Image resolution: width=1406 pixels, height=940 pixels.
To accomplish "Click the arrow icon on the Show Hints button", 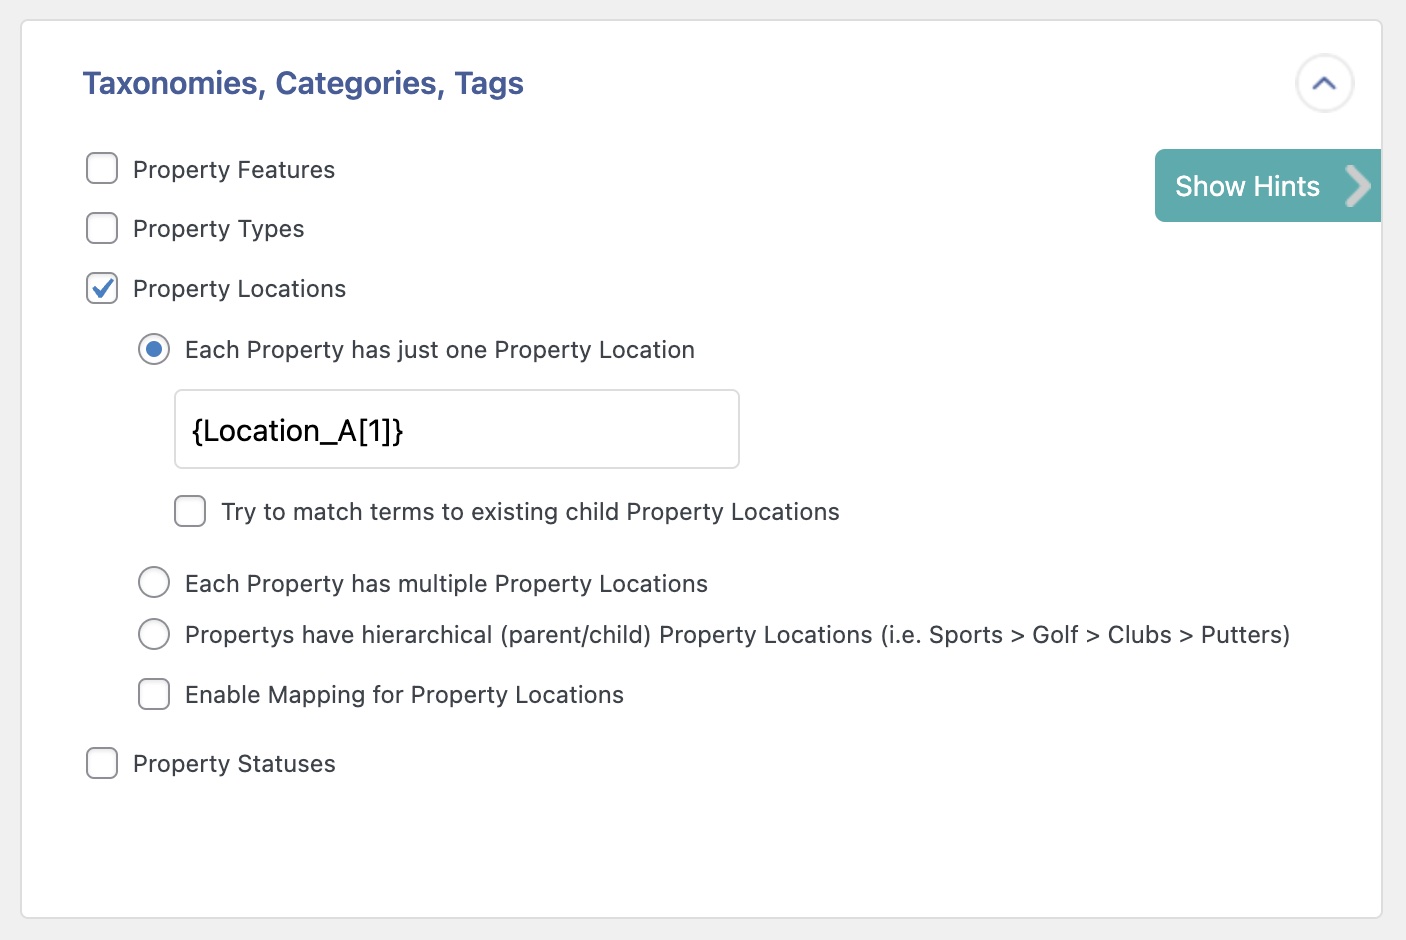I will [x=1358, y=185].
